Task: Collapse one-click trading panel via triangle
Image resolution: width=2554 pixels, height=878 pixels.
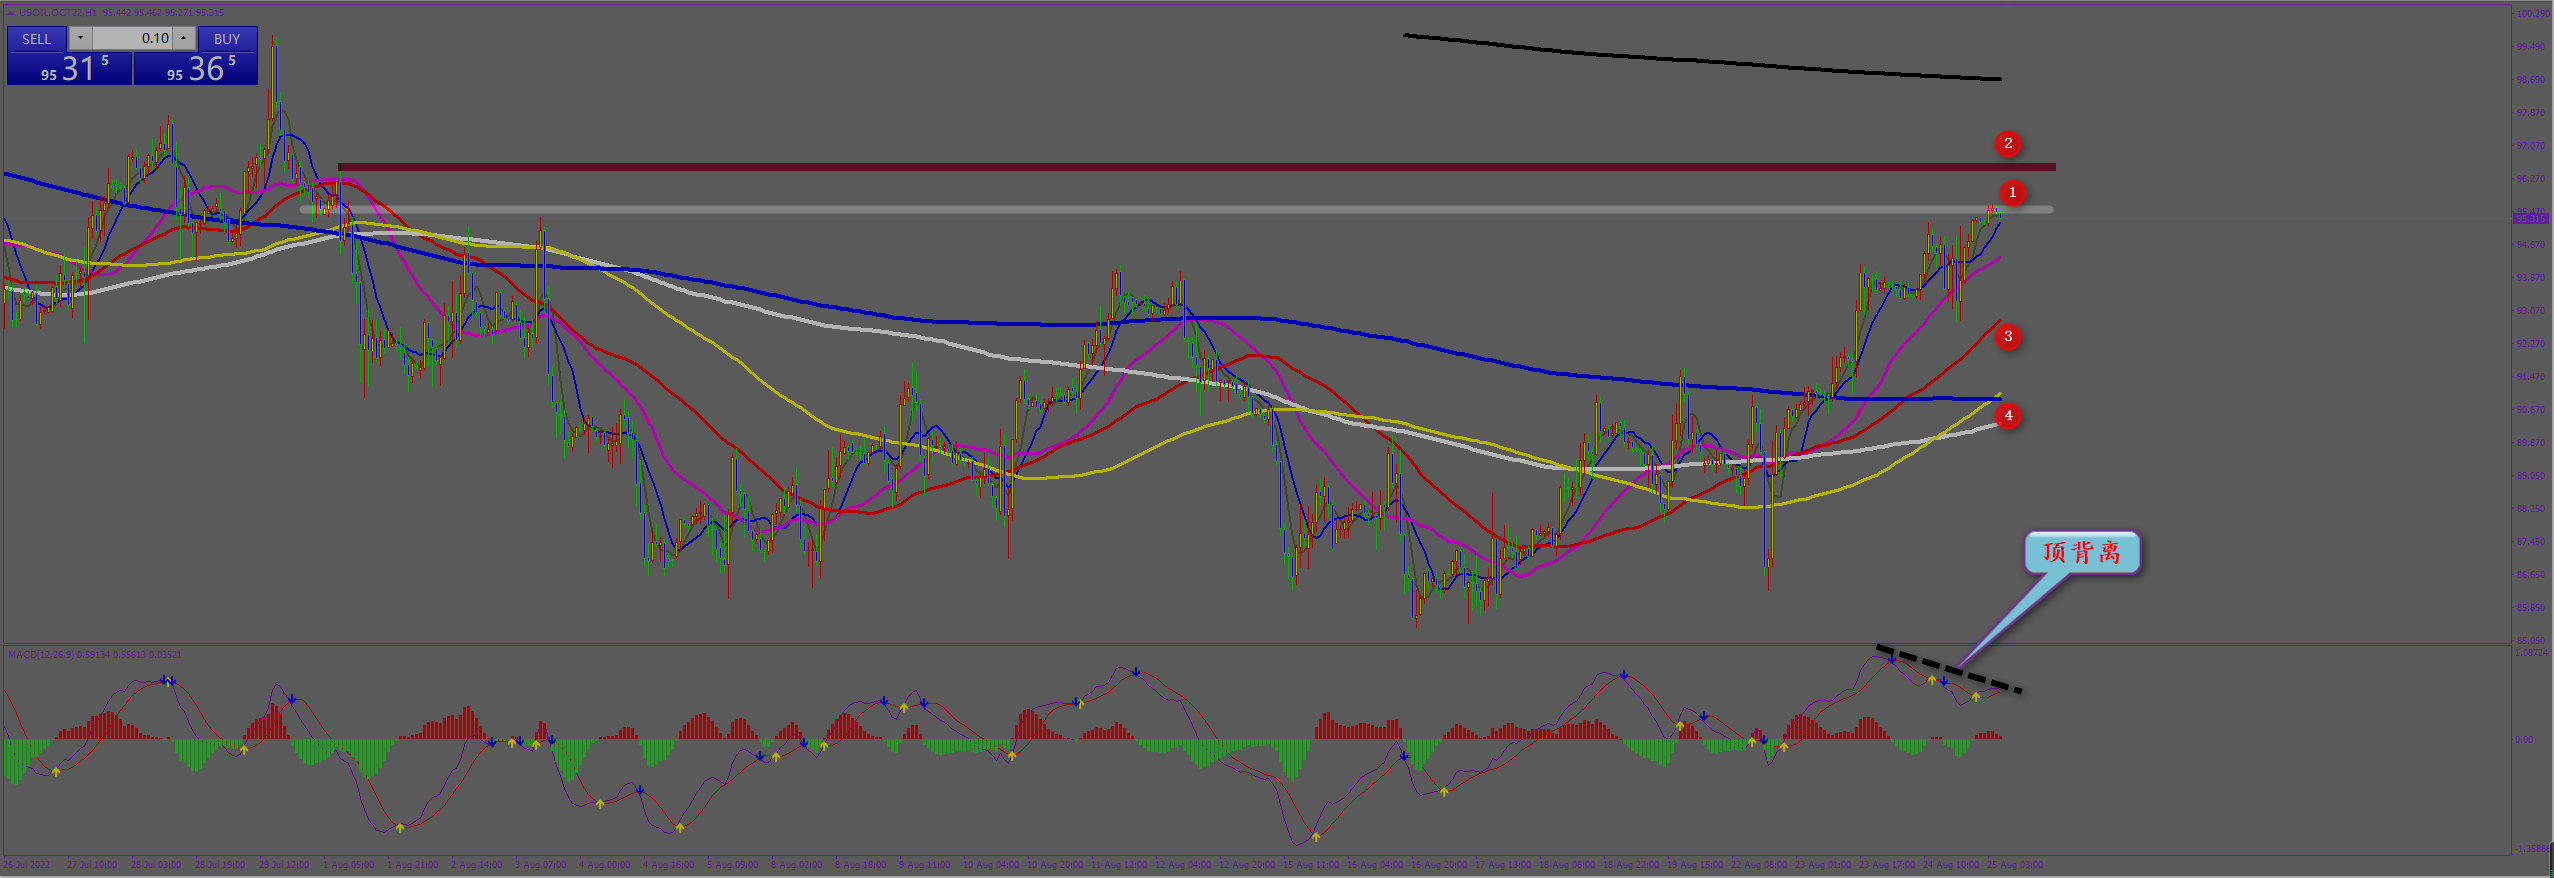Action: [11, 13]
